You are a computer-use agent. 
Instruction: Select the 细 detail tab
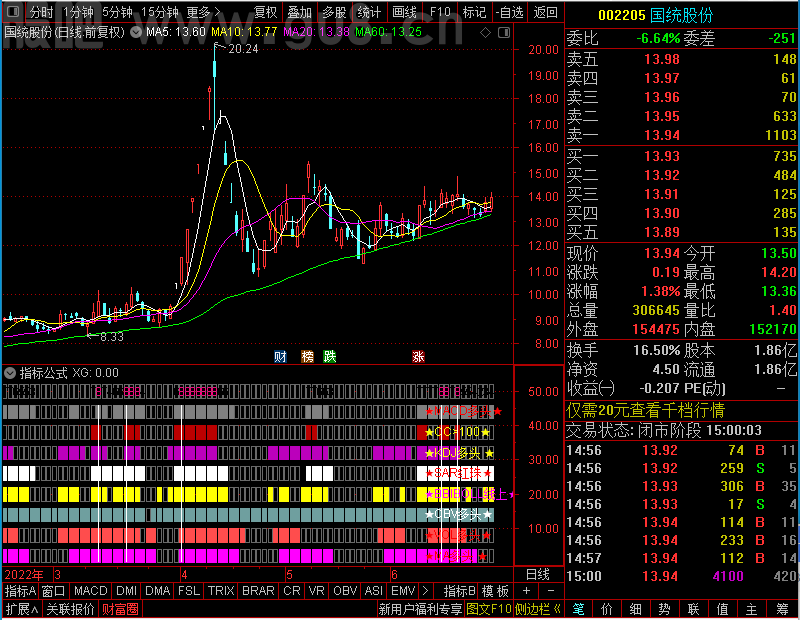[x=636, y=609]
